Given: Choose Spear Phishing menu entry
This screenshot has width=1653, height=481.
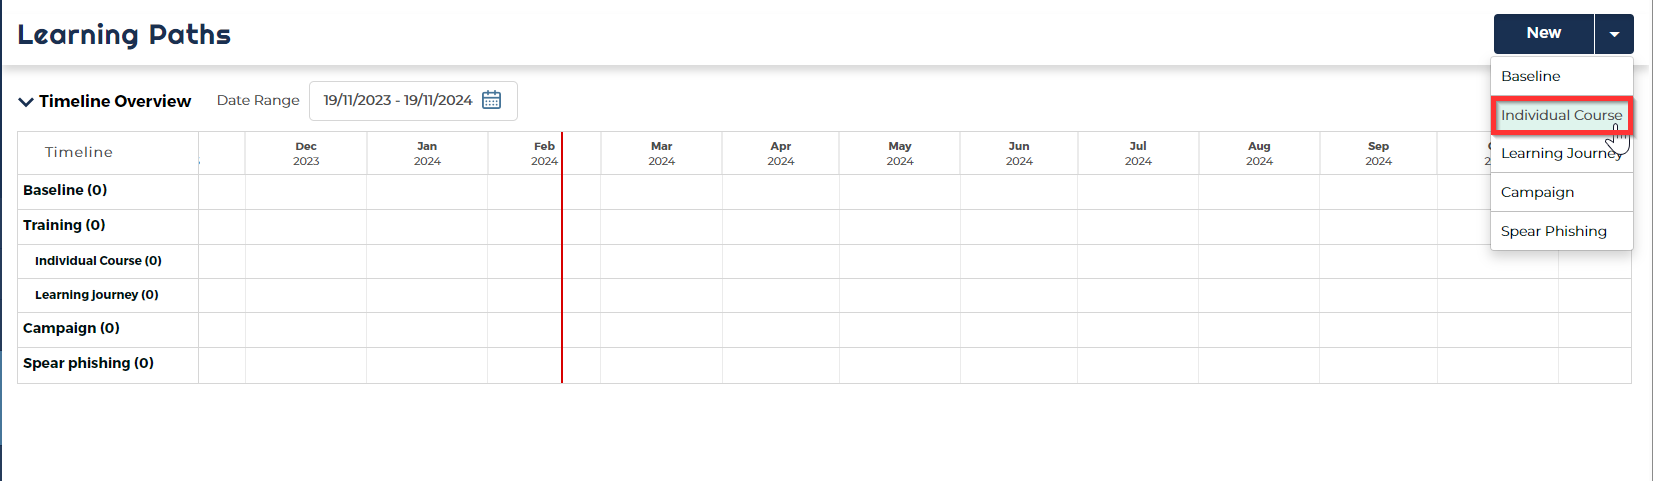Looking at the screenshot, I should click(1553, 231).
